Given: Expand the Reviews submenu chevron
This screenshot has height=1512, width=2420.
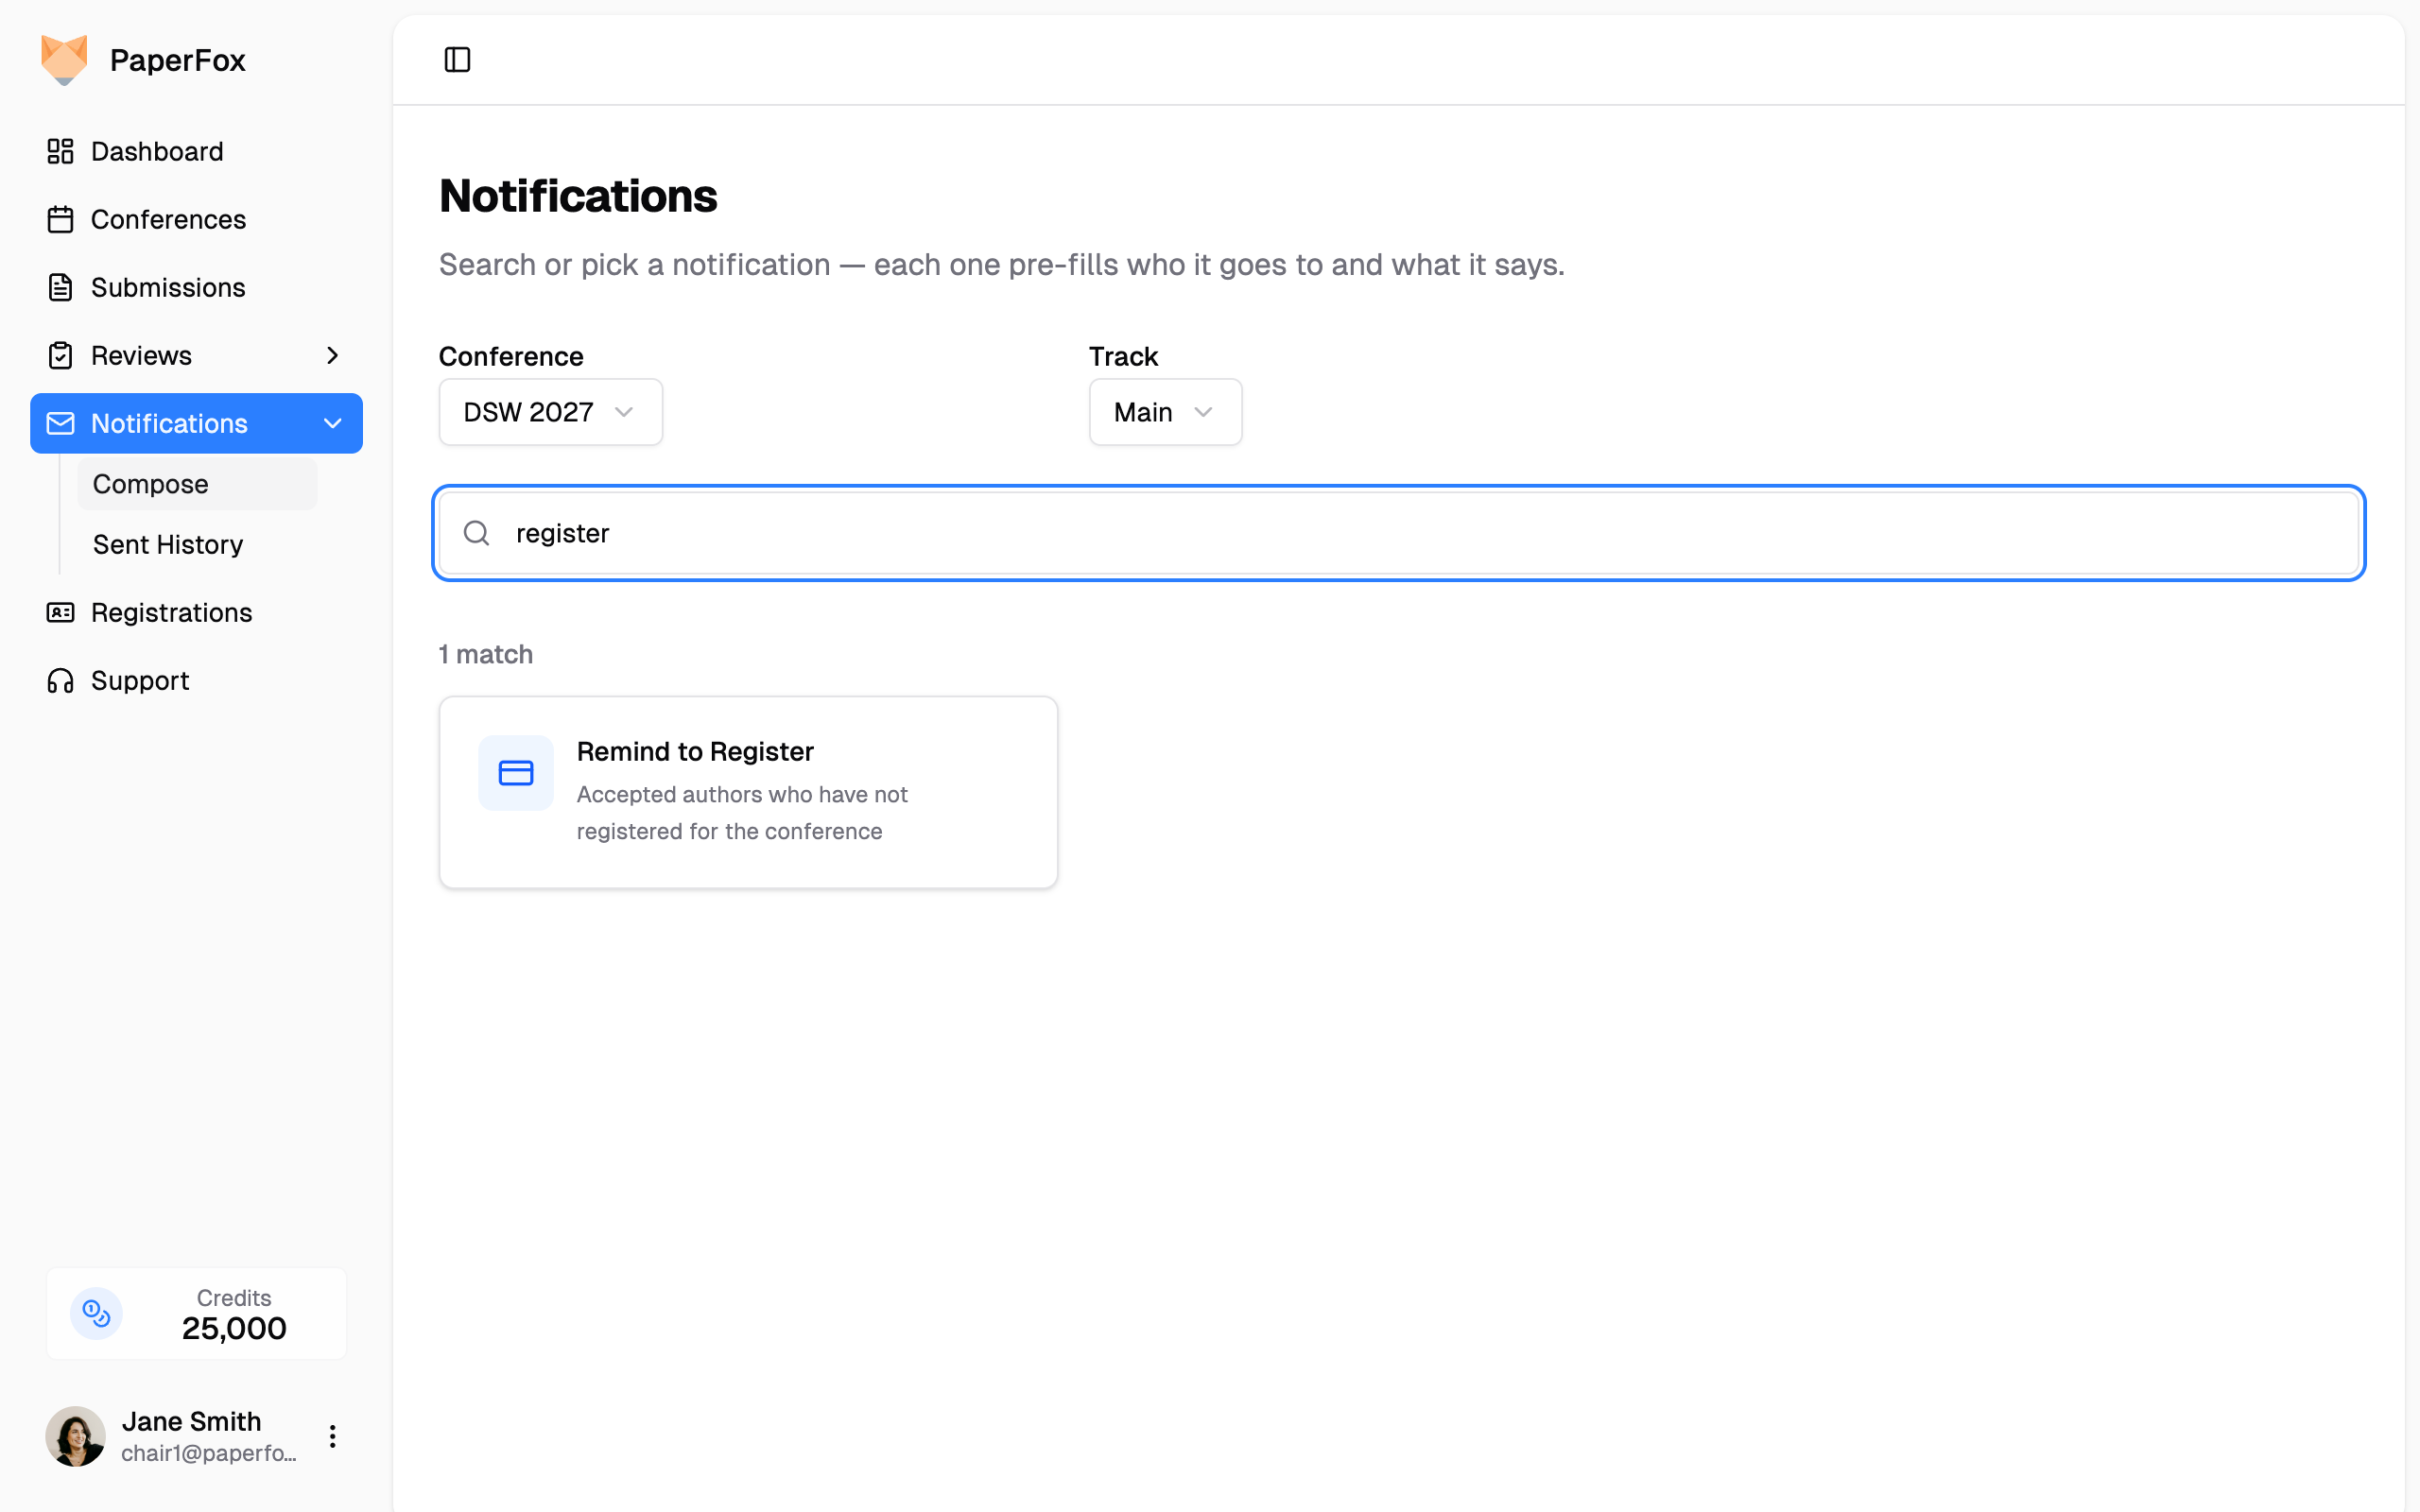Looking at the screenshot, I should (x=332, y=355).
